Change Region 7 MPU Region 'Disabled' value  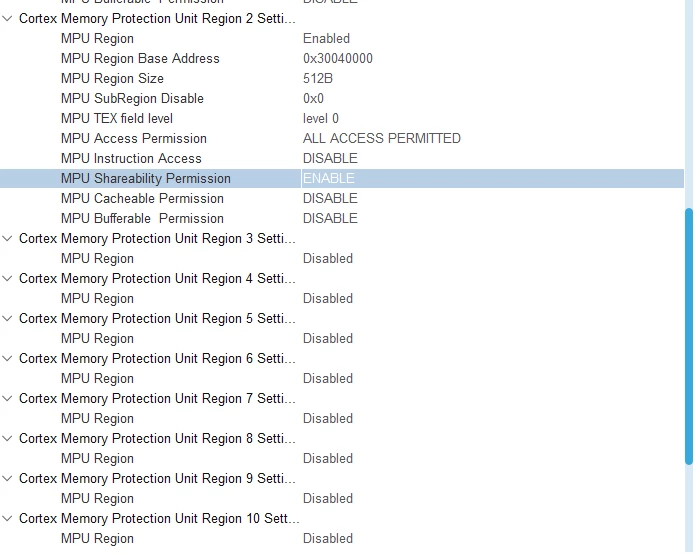328,418
